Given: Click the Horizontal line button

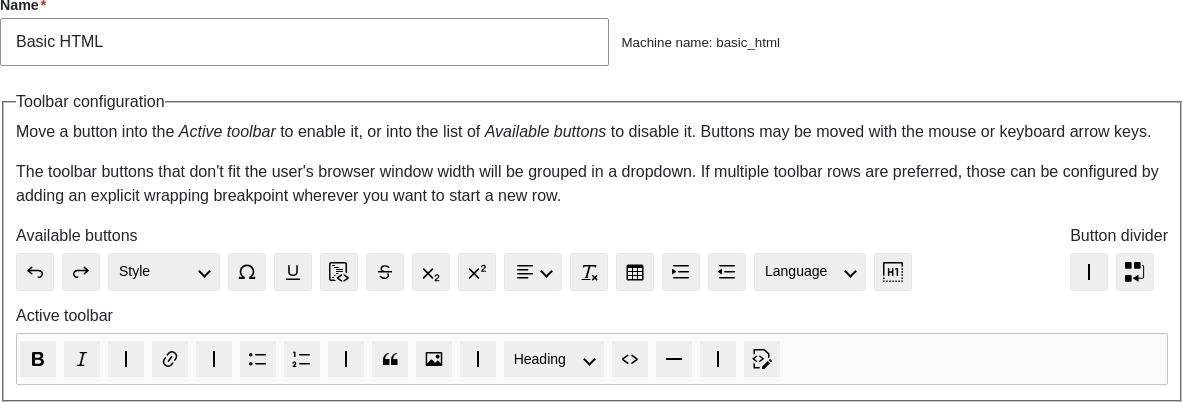Looking at the screenshot, I should [x=674, y=359].
